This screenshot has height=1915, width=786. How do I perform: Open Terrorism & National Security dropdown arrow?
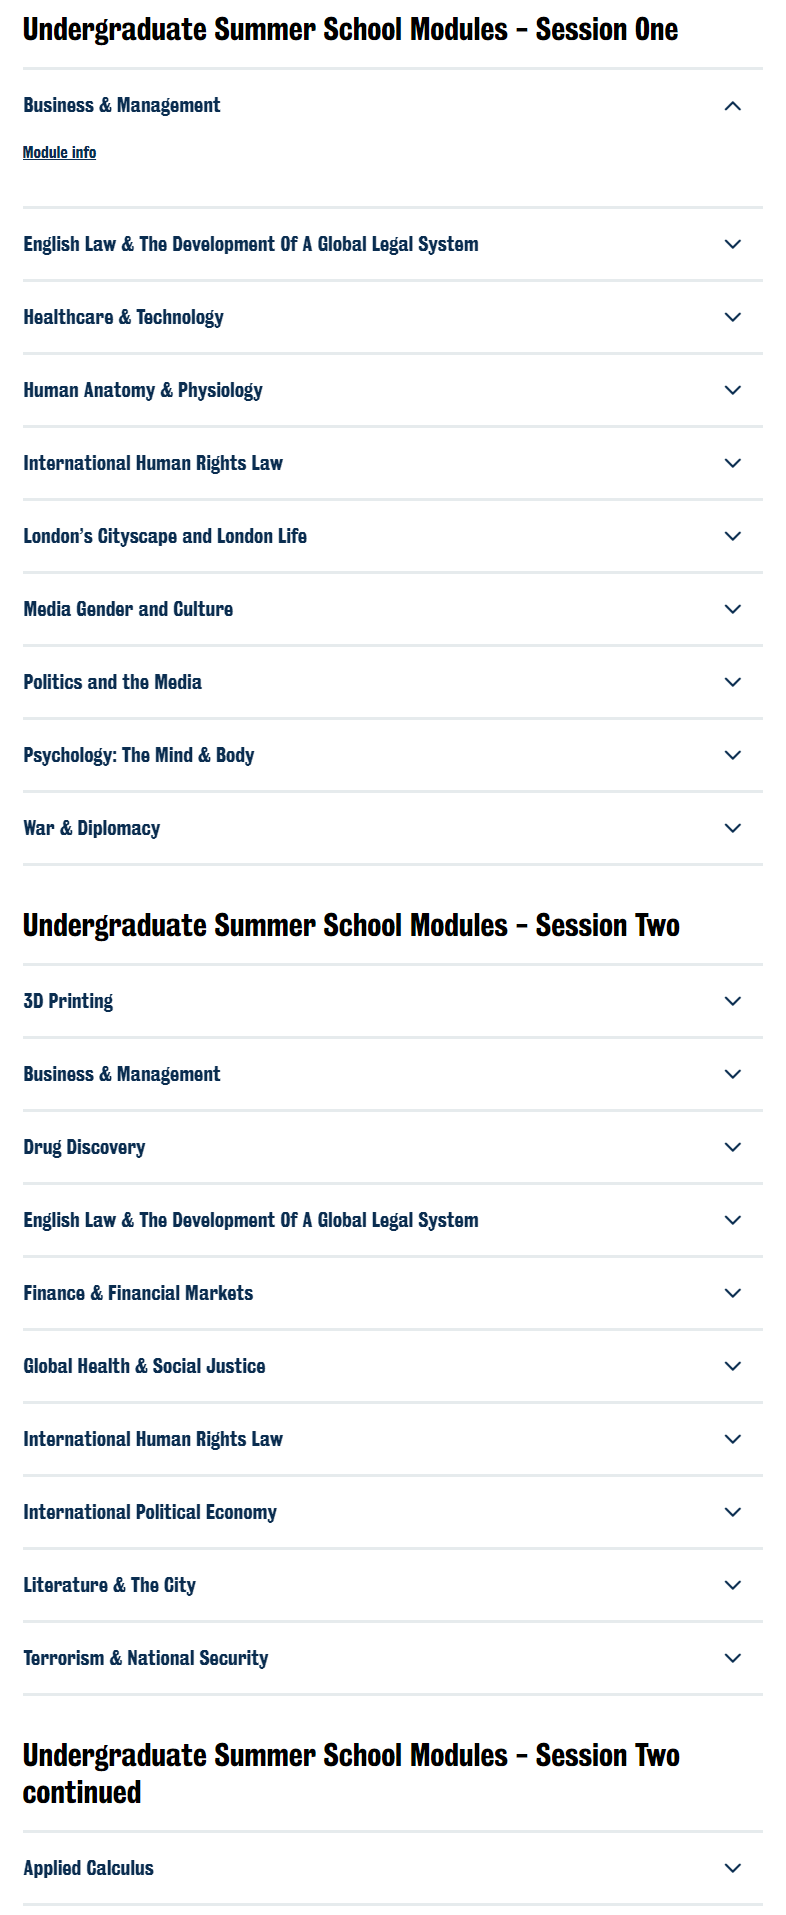click(732, 1658)
